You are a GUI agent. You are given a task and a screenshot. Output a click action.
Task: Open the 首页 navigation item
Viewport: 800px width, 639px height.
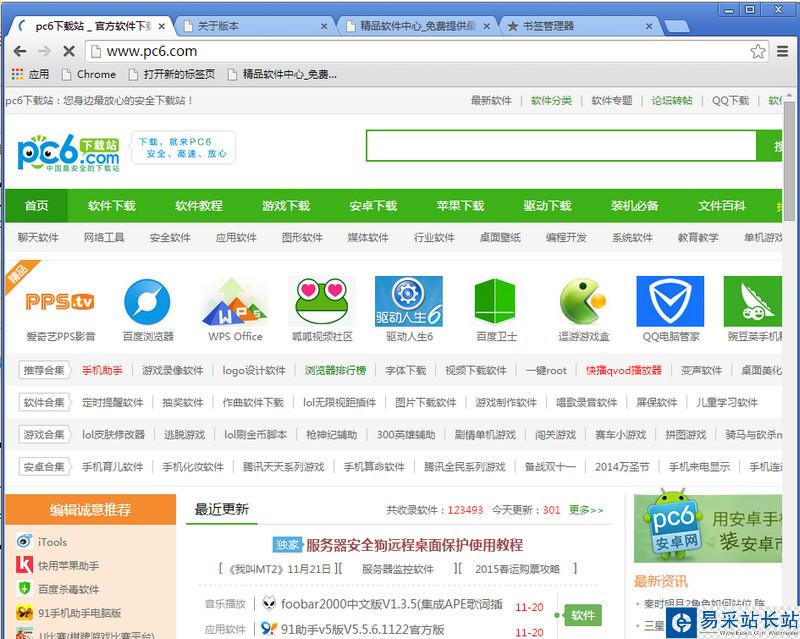[x=36, y=206]
